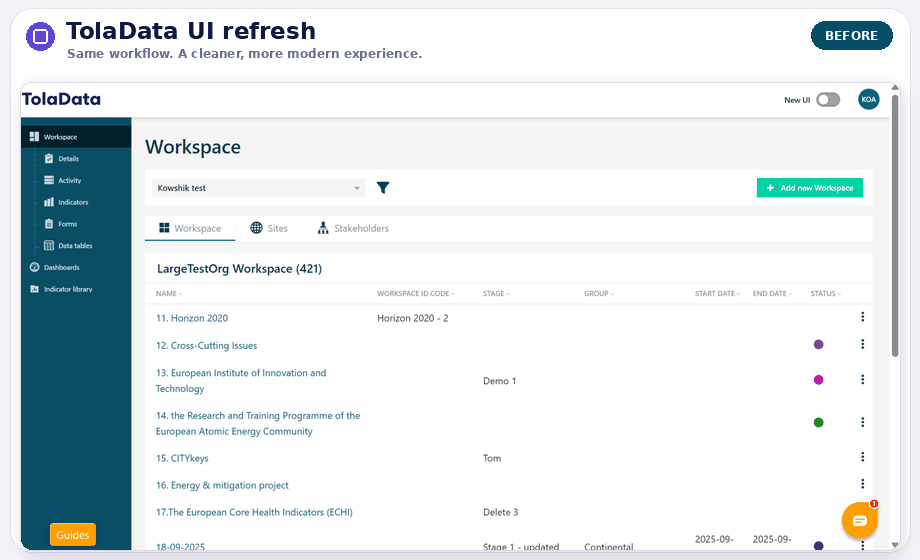Open Activity in the sidebar
The width and height of the screenshot is (920, 560).
70,180
